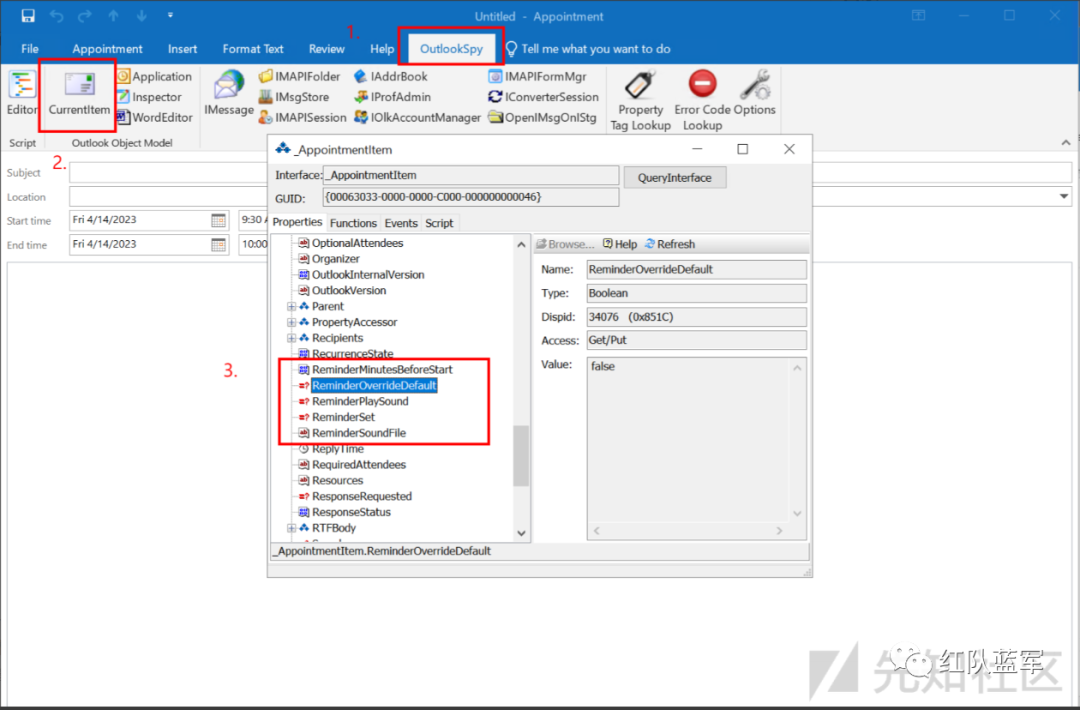Click the CurrentItem button
Image resolution: width=1080 pixels, height=710 pixels.
(x=79, y=94)
